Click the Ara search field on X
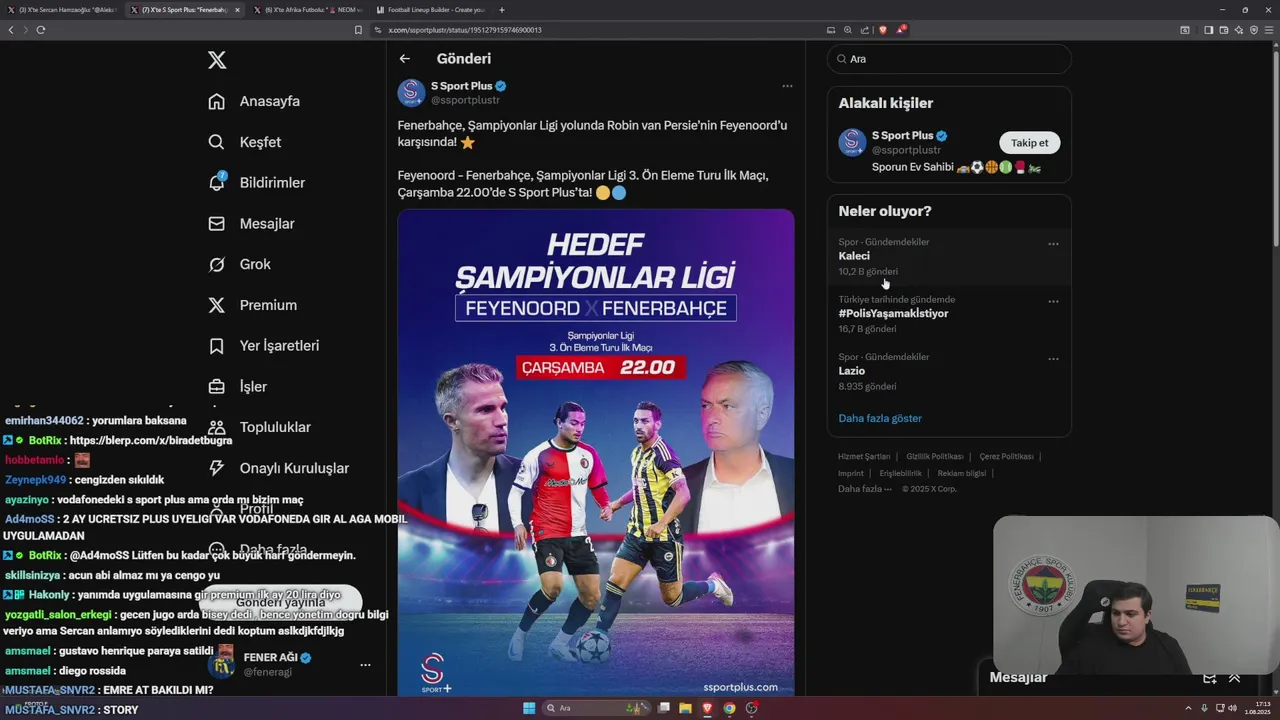1280x720 pixels. (x=949, y=59)
